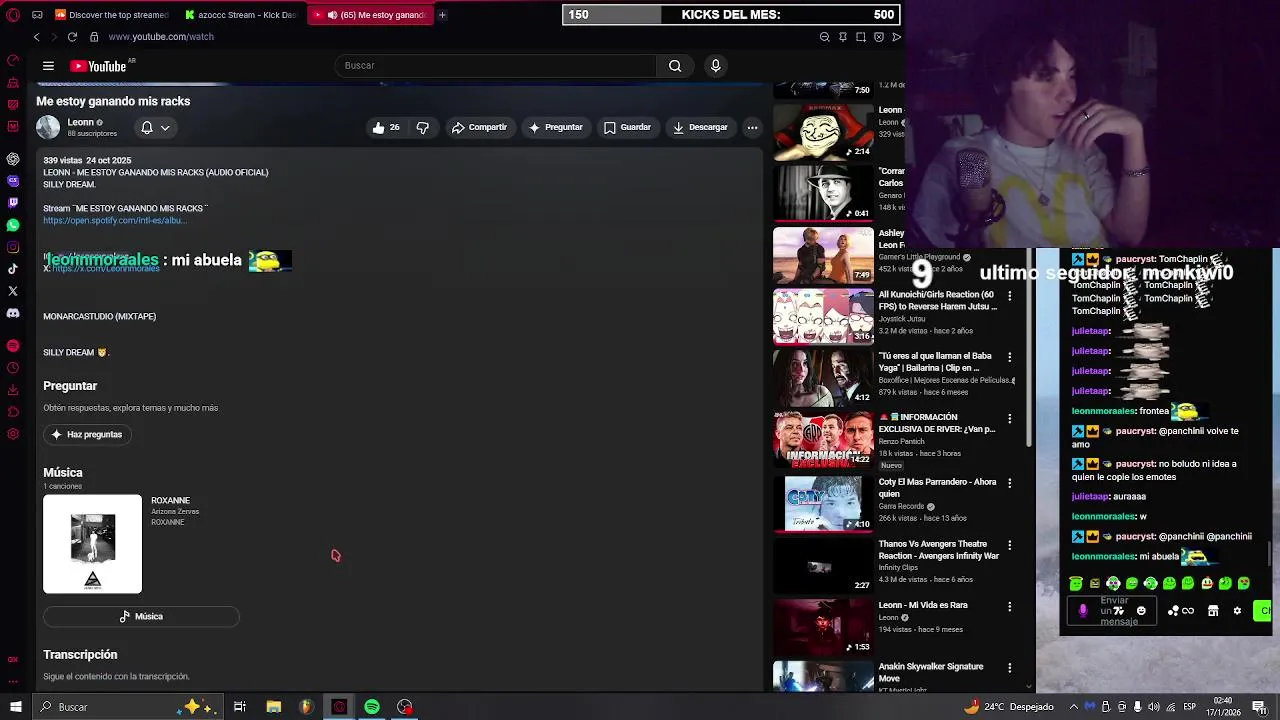Open the ROXANNE song album thumbnail
Viewport: 1280px width, 720px height.
point(93,544)
